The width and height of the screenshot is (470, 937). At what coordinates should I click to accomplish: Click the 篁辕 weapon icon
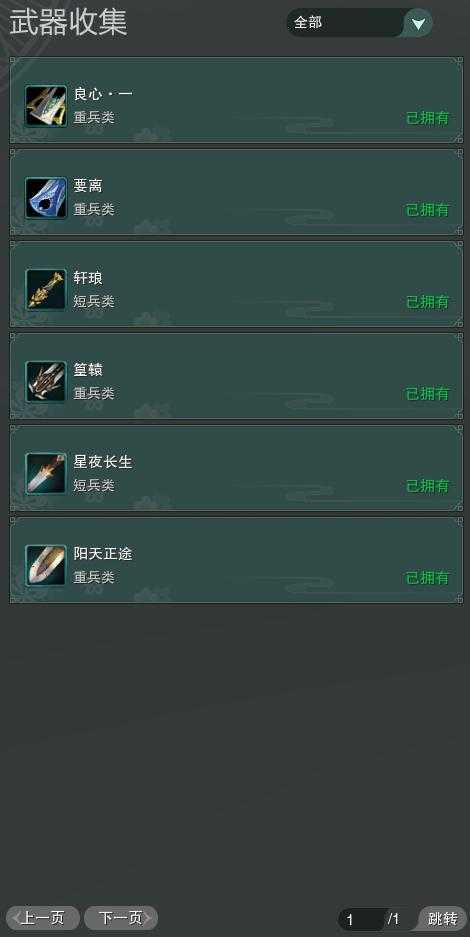(46, 382)
